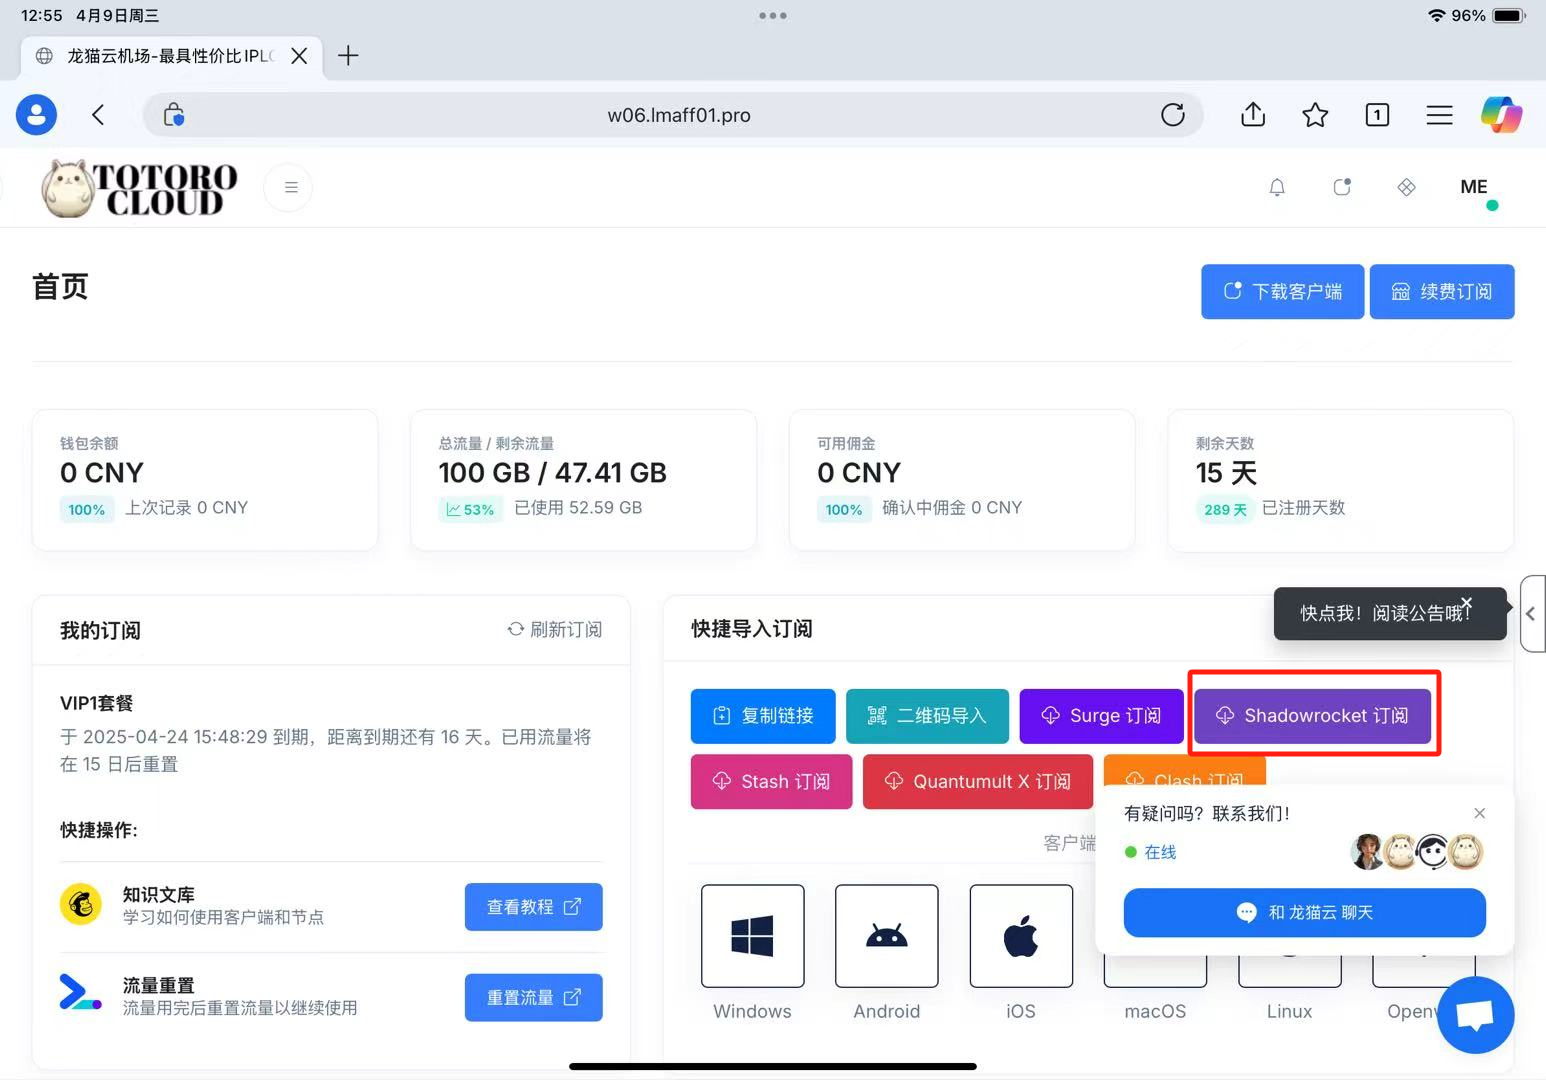Open the Copilot icon in toolbar
Screen dimensions: 1546x1080
tap(1501, 115)
